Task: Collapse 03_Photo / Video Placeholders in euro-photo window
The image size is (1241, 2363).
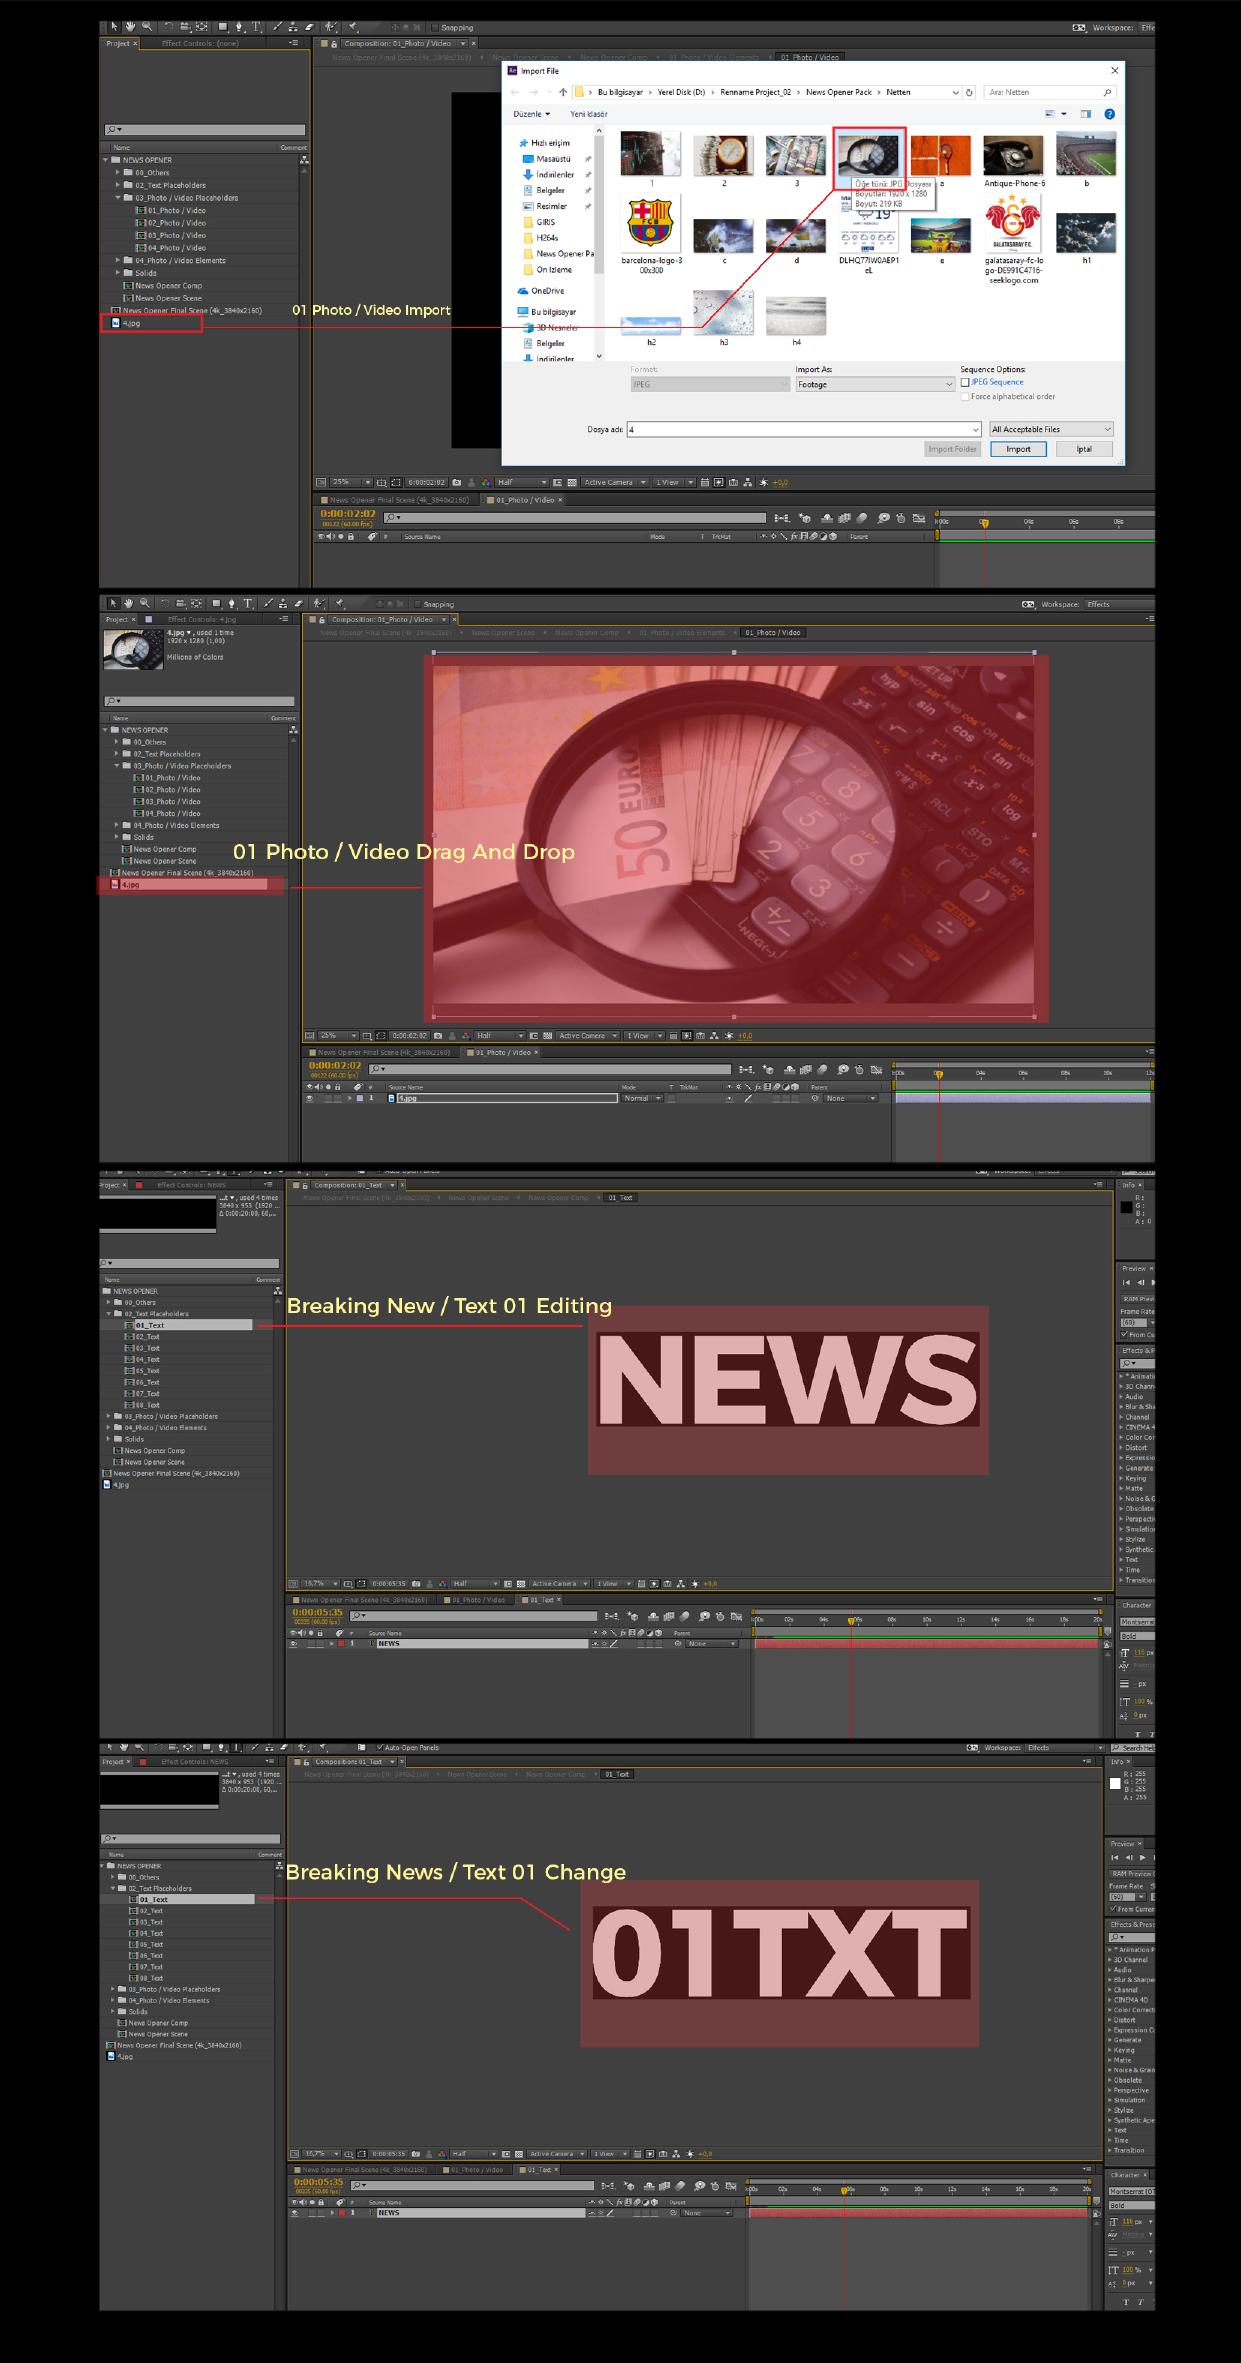Action: 117,766
